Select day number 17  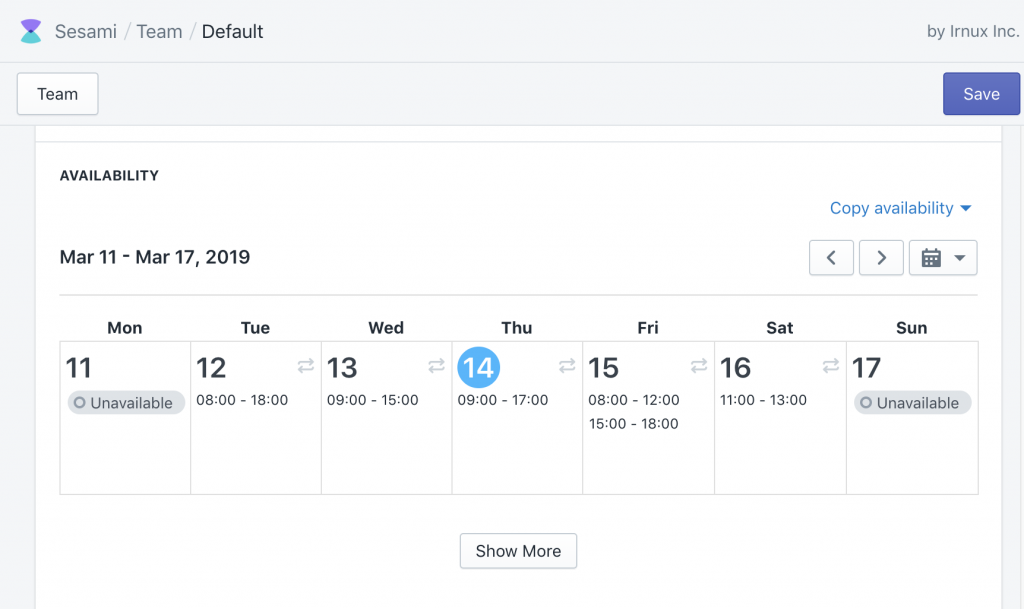(867, 368)
